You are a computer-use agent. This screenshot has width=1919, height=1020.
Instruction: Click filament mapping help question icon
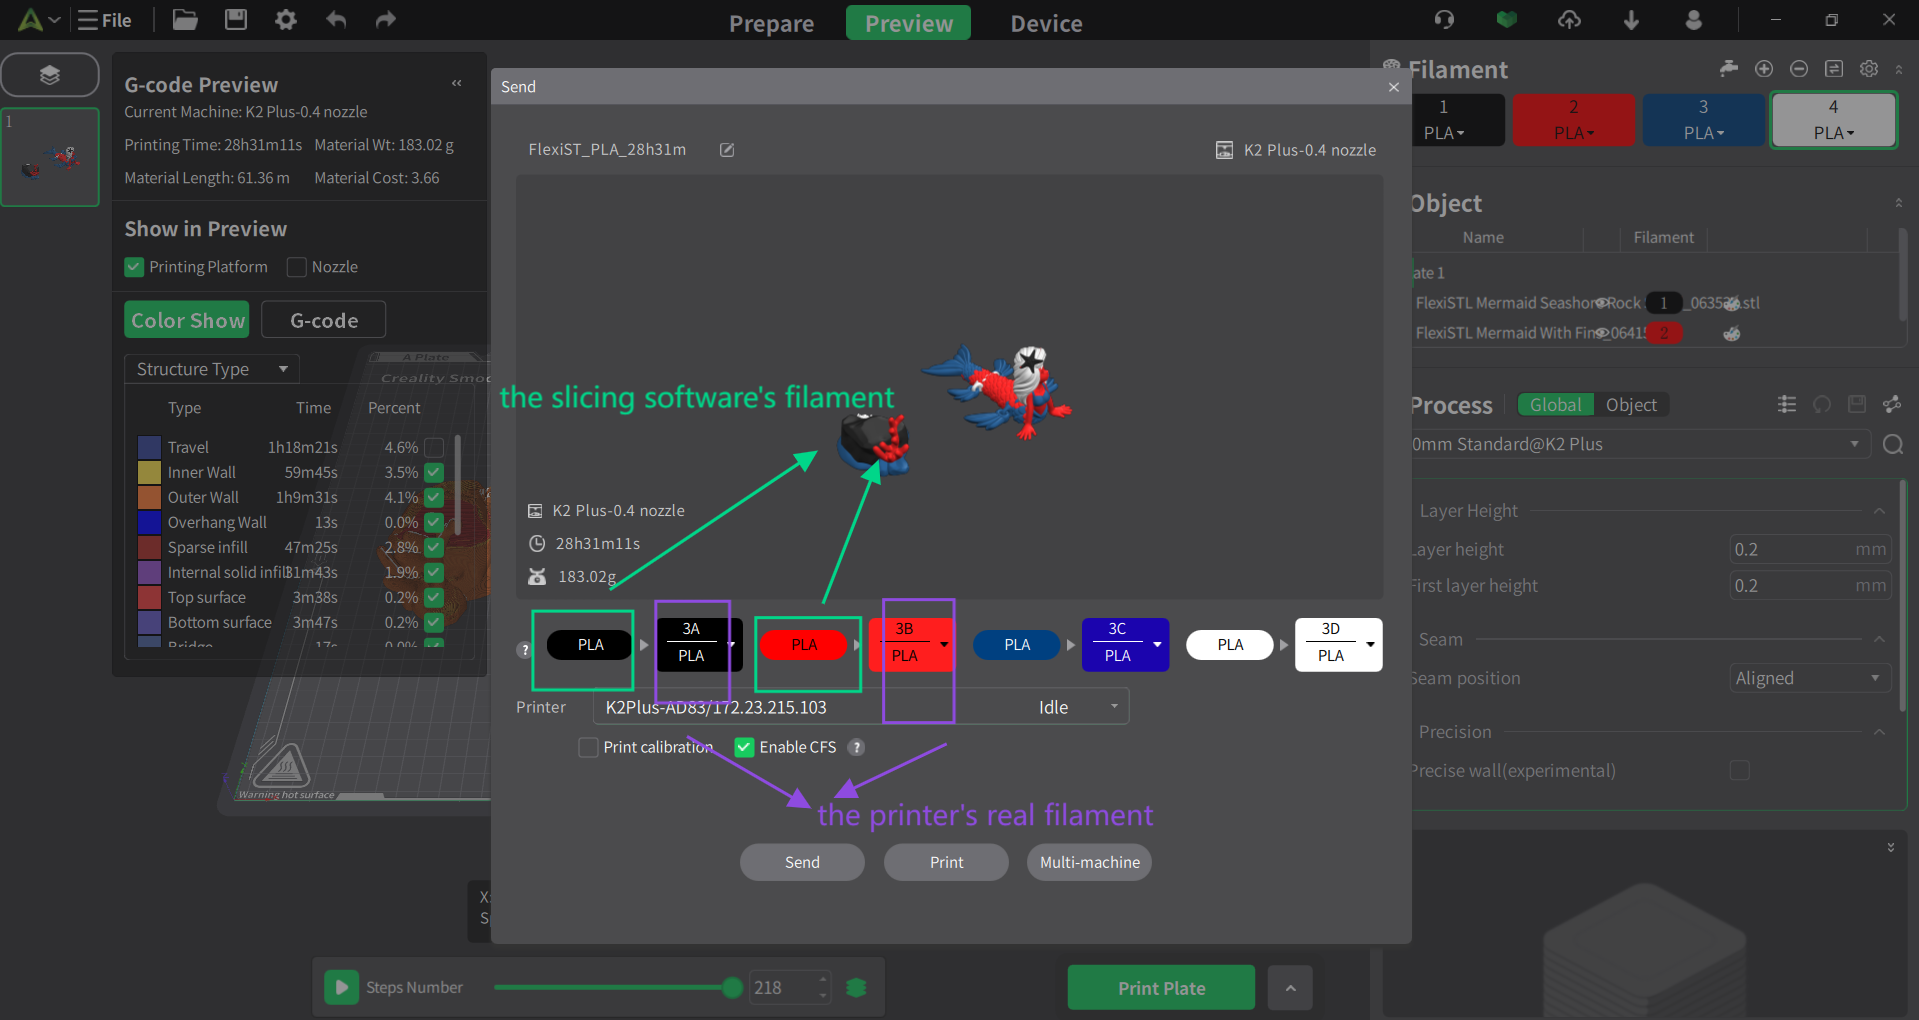click(524, 650)
